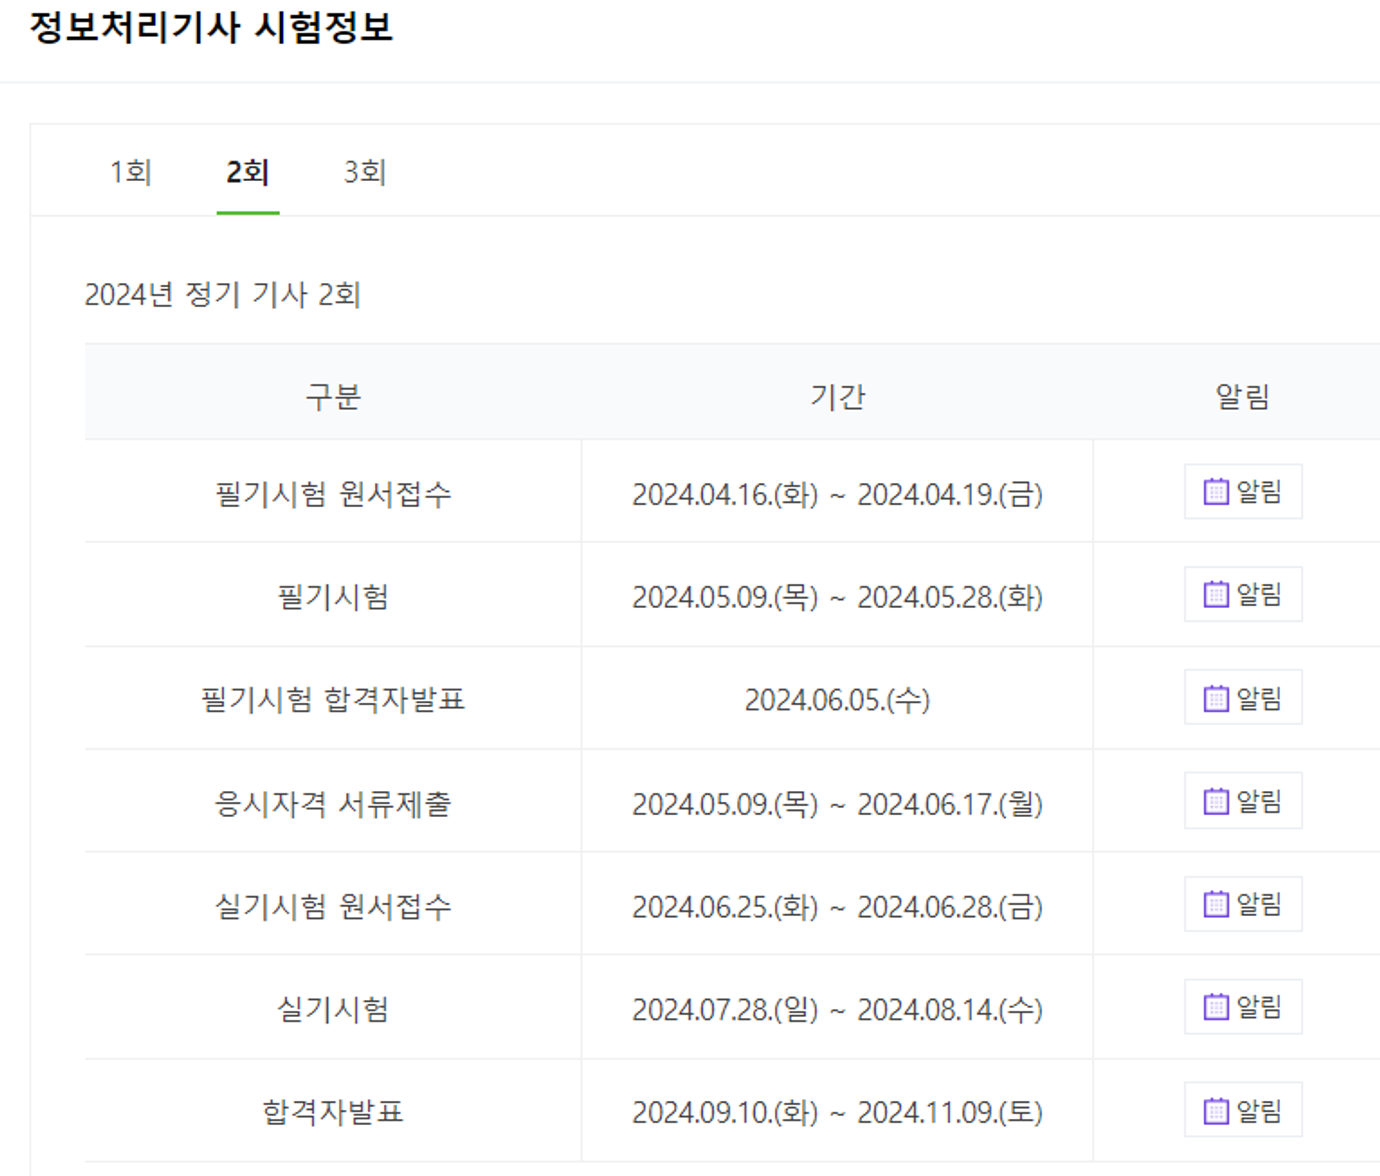Select the 실기시험 label cell
The height and width of the screenshot is (1176, 1380).
pyautogui.click(x=333, y=1009)
